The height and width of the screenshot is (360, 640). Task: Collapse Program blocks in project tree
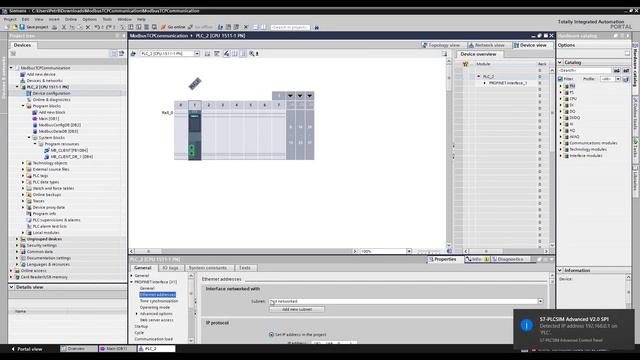click(23, 106)
